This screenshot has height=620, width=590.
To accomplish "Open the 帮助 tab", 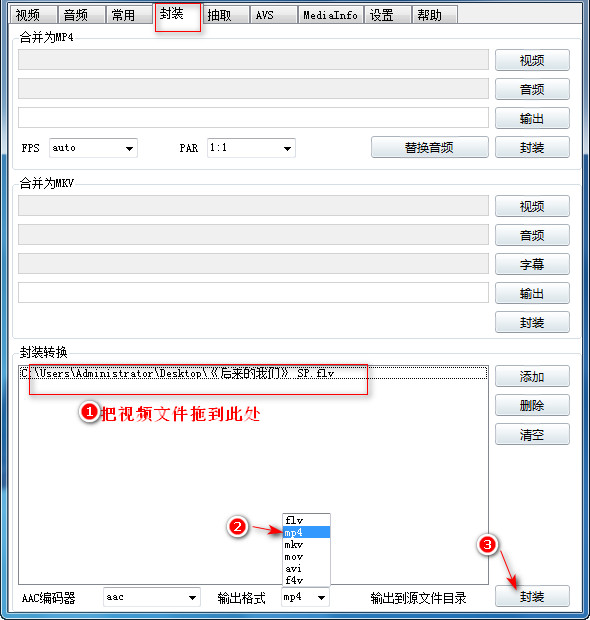I will [x=435, y=15].
